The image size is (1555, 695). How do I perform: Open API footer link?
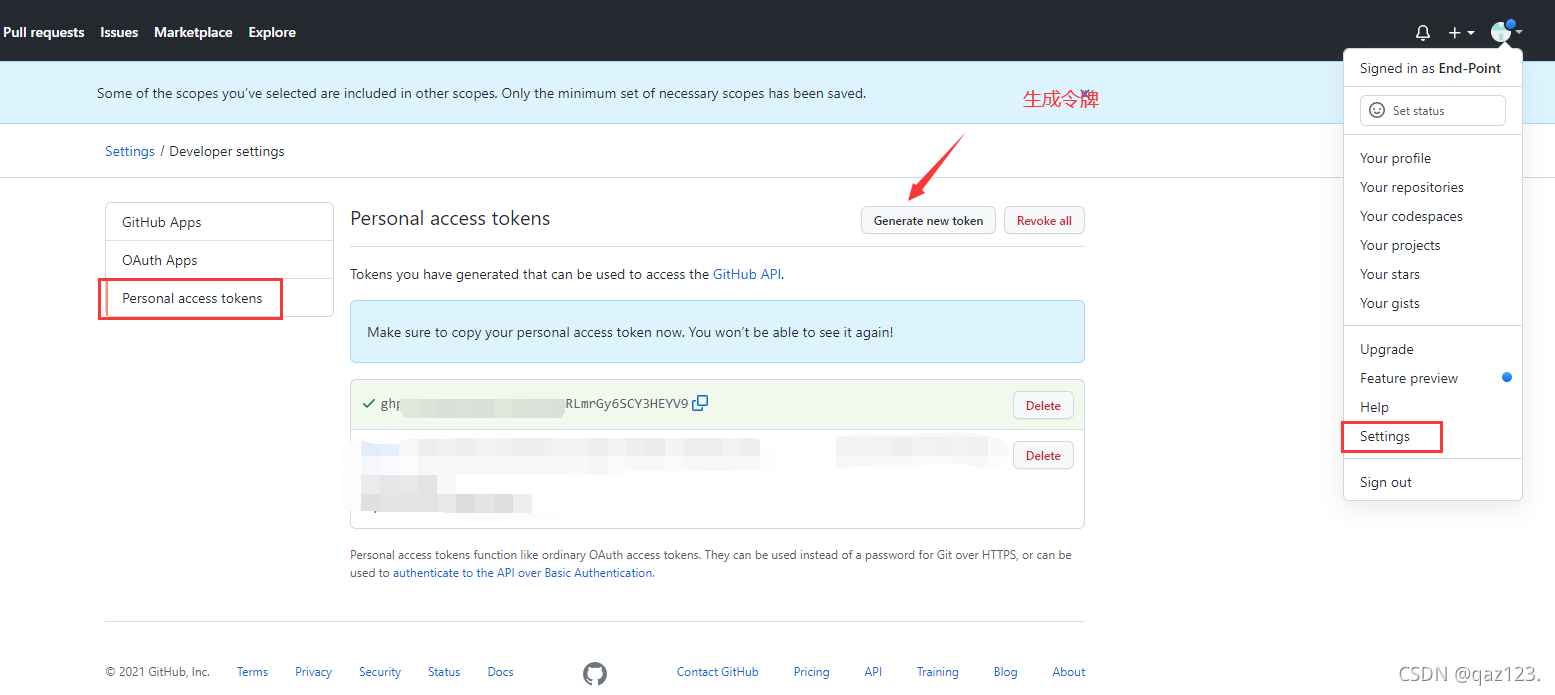[873, 672]
